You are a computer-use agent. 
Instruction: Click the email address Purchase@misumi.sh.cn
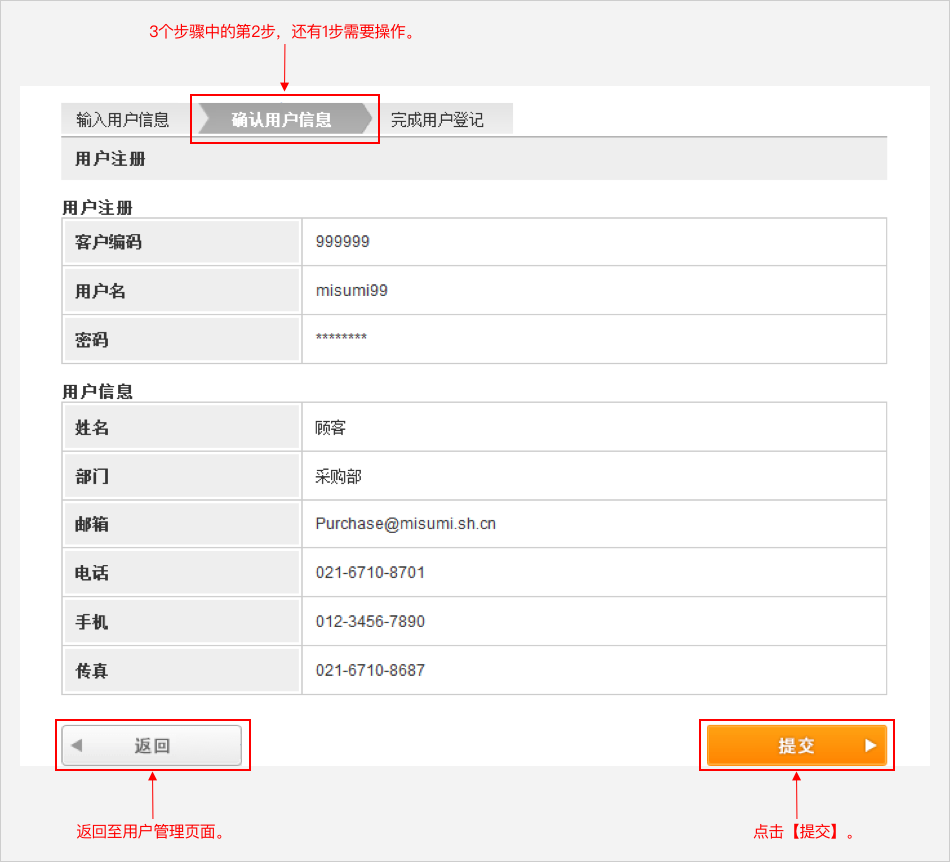point(405,524)
